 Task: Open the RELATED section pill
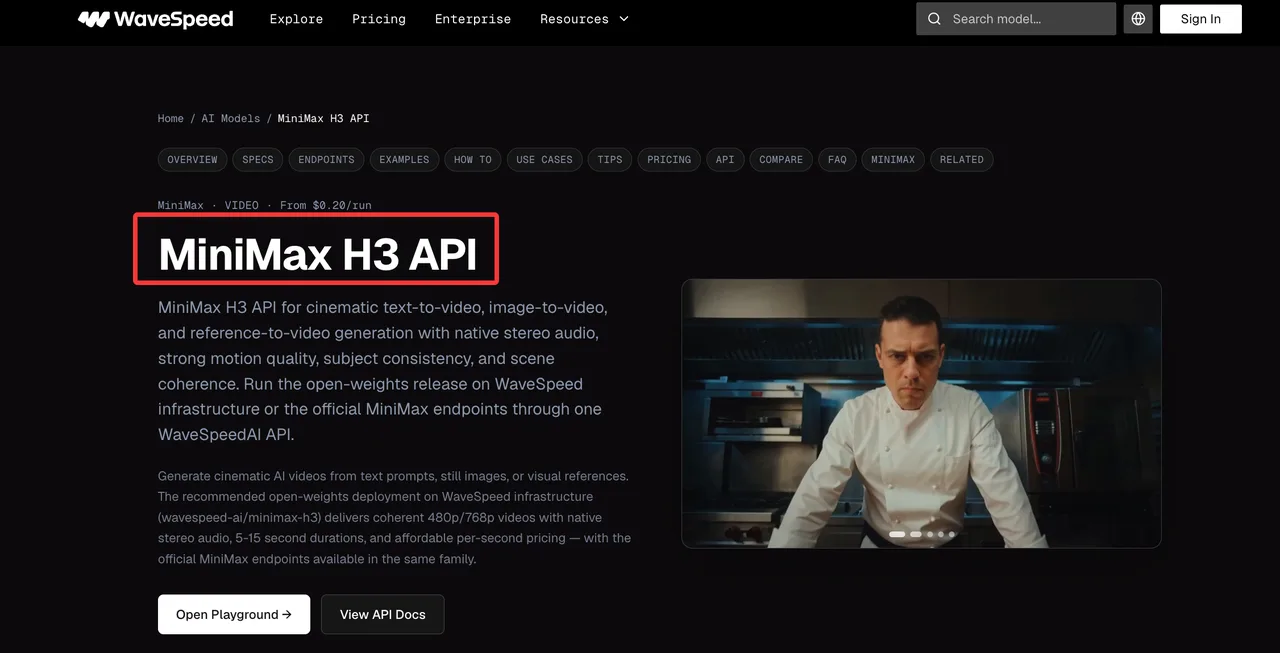pyautogui.click(x=962, y=159)
